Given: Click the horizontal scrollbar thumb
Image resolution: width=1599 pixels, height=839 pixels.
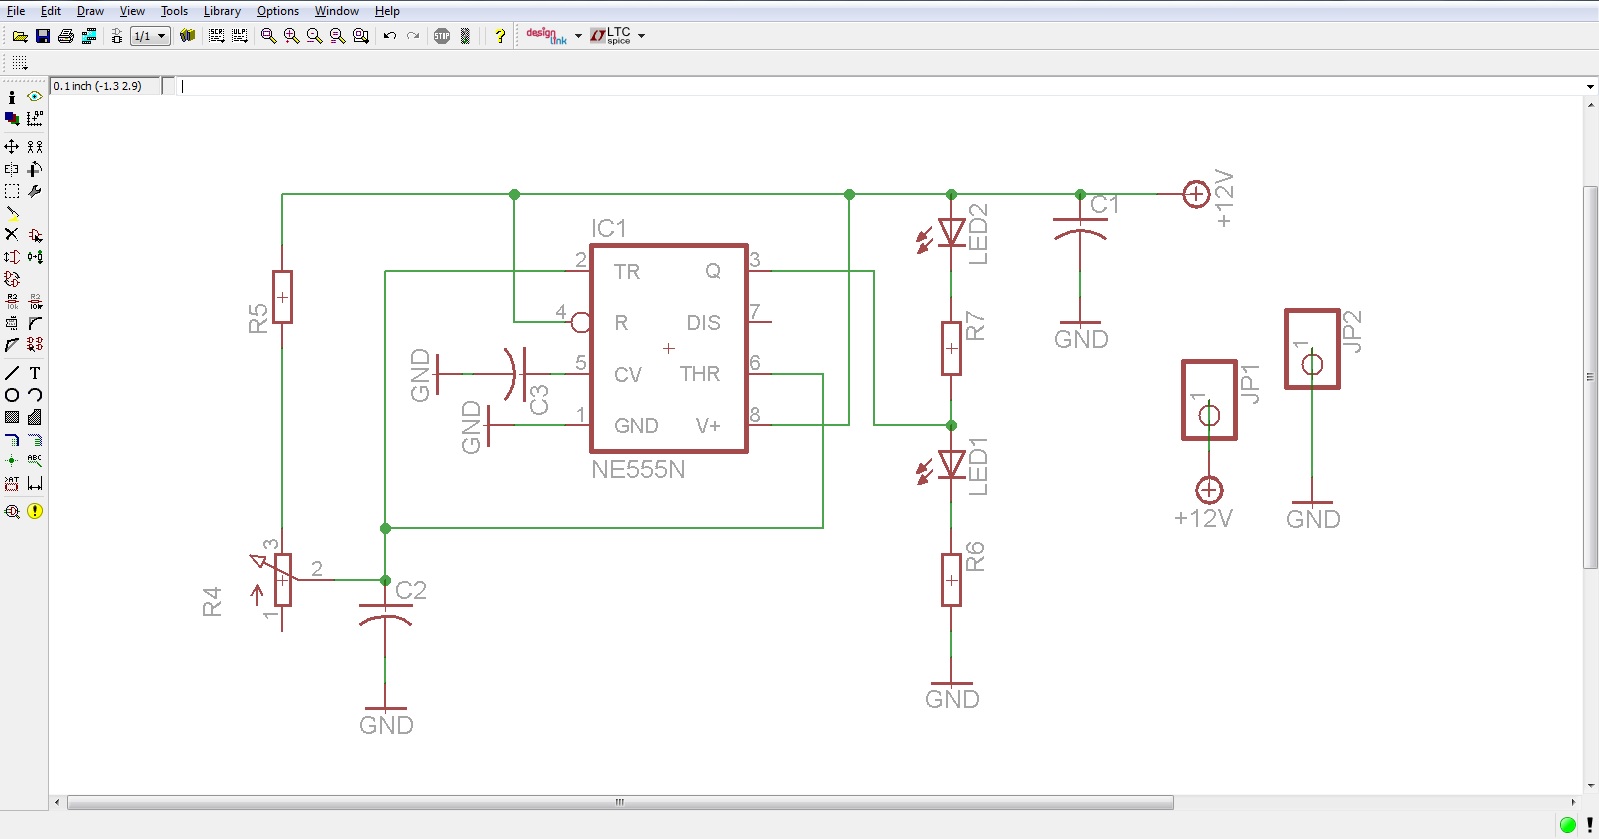Looking at the screenshot, I should (x=619, y=802).
